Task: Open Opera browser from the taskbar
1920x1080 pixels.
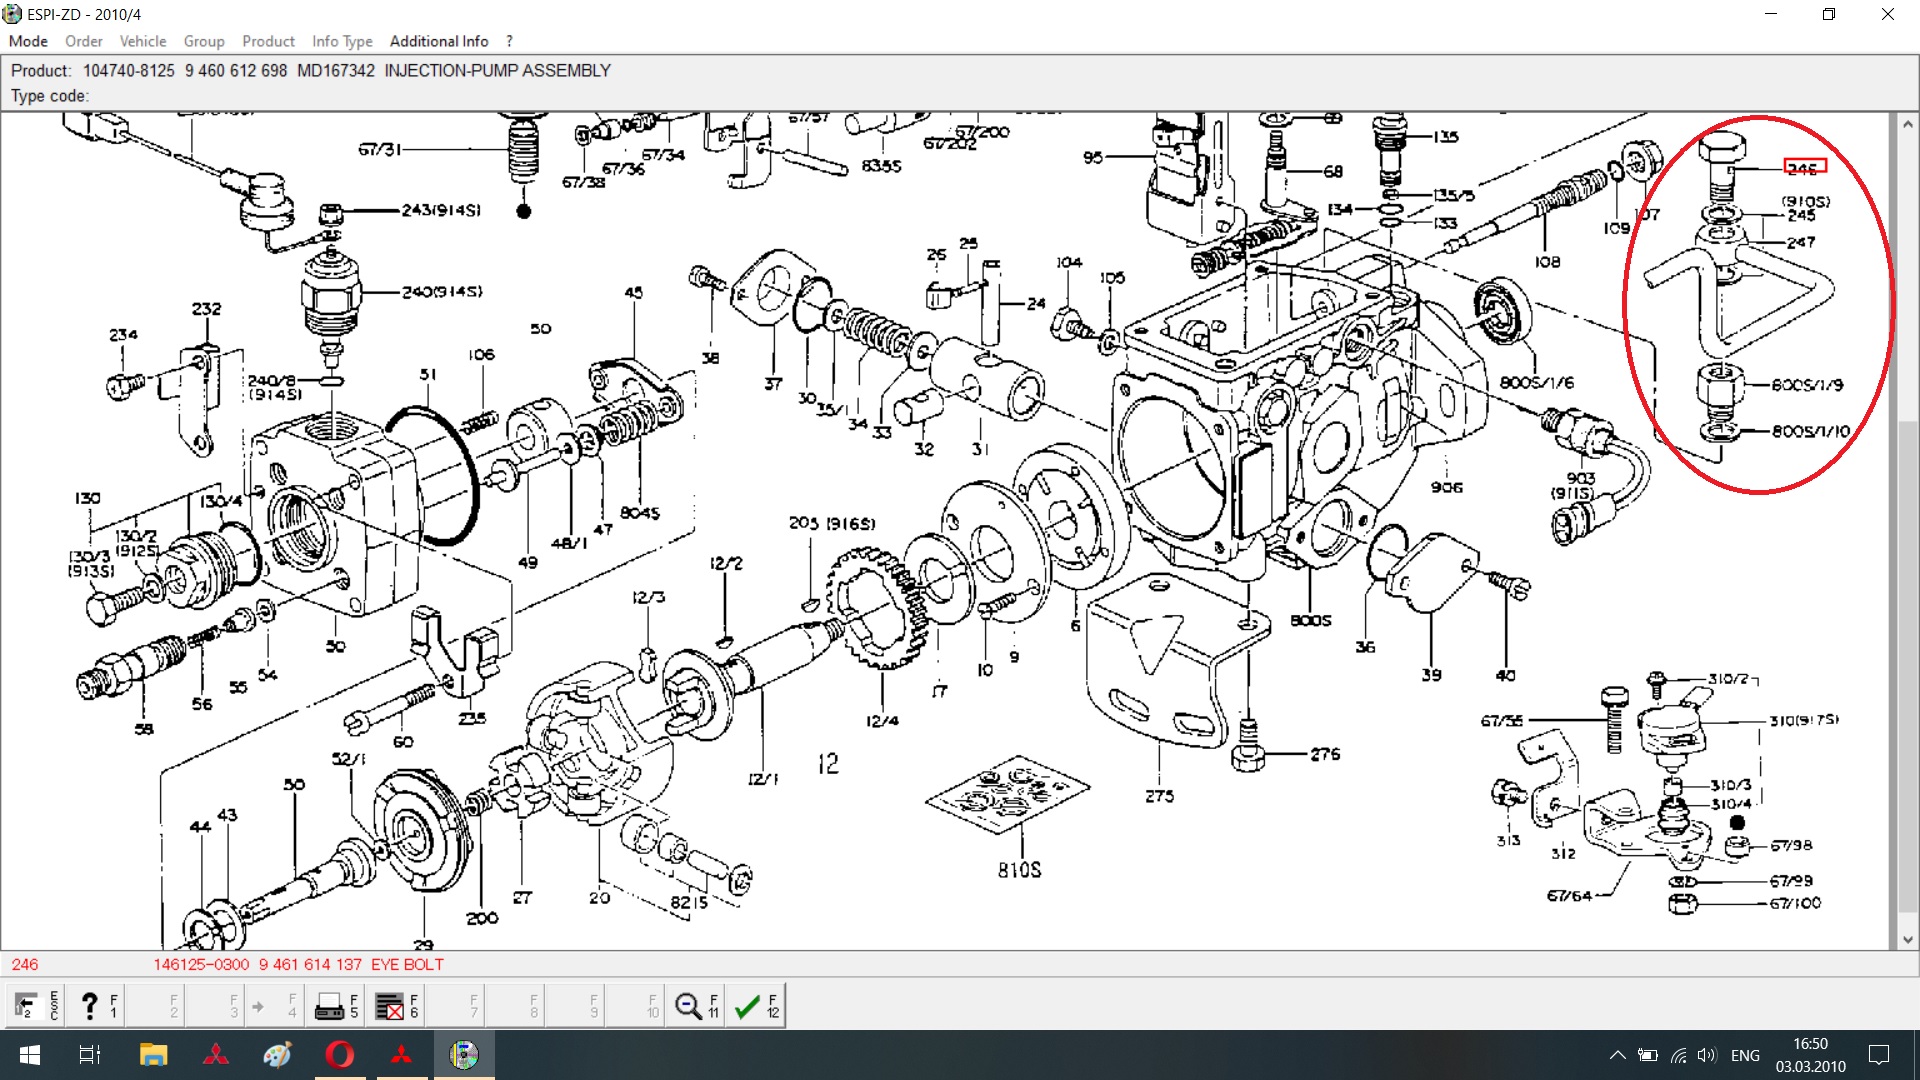Action: coord(340,1055)
